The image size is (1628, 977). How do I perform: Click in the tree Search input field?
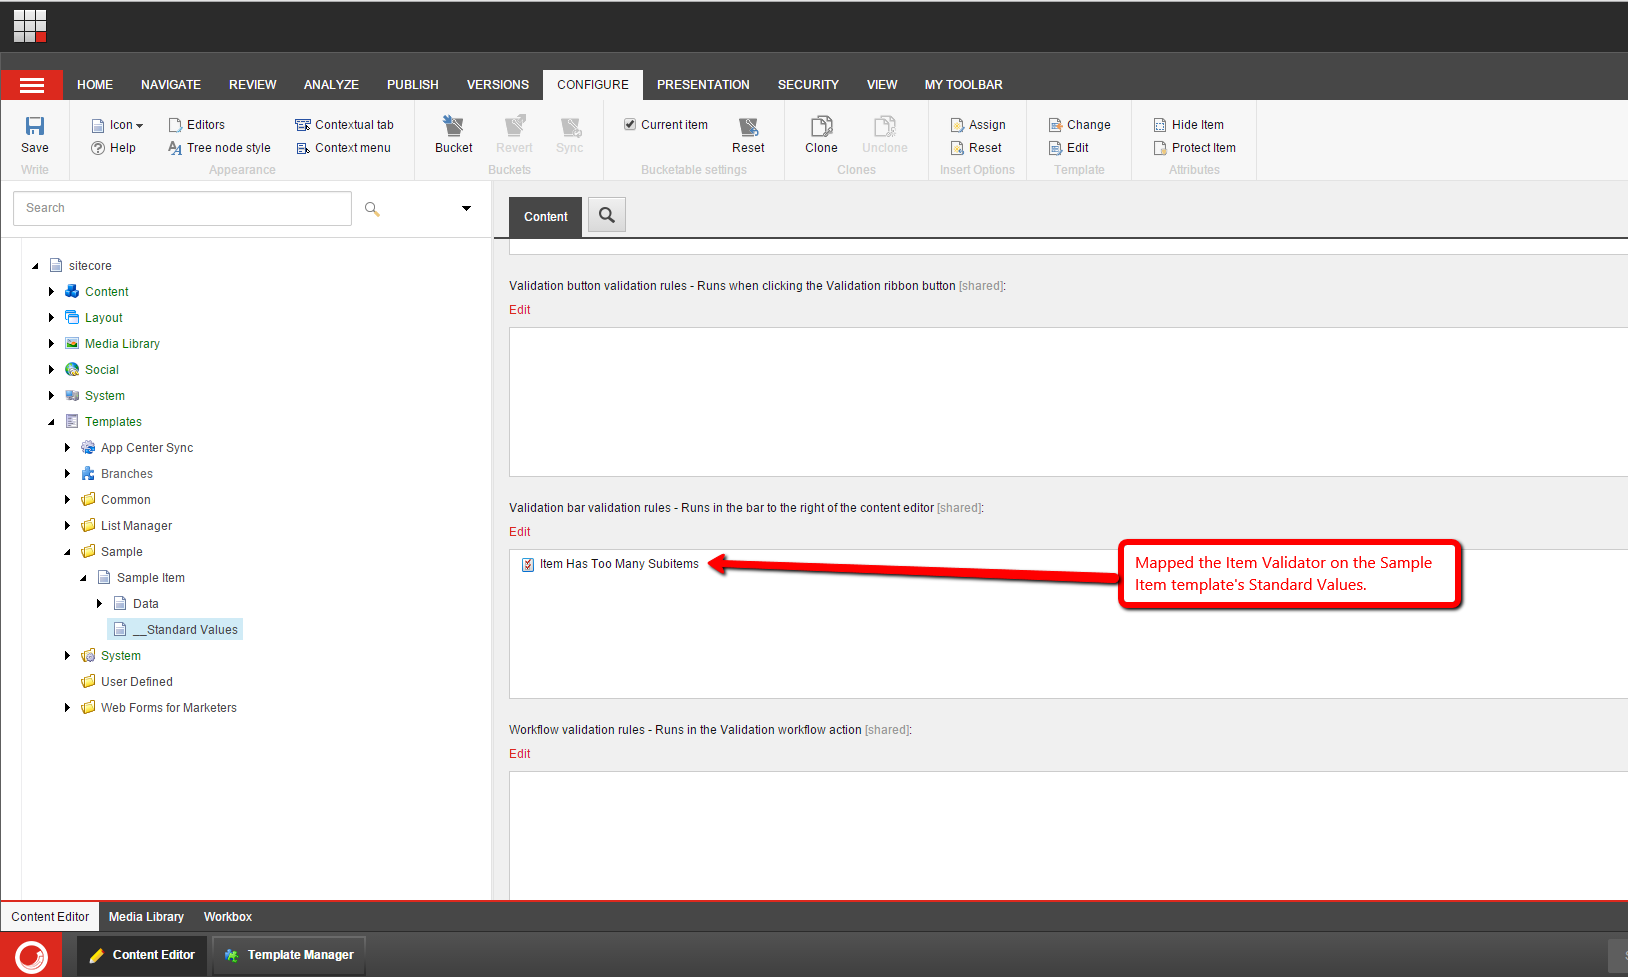tap(182, 208)
